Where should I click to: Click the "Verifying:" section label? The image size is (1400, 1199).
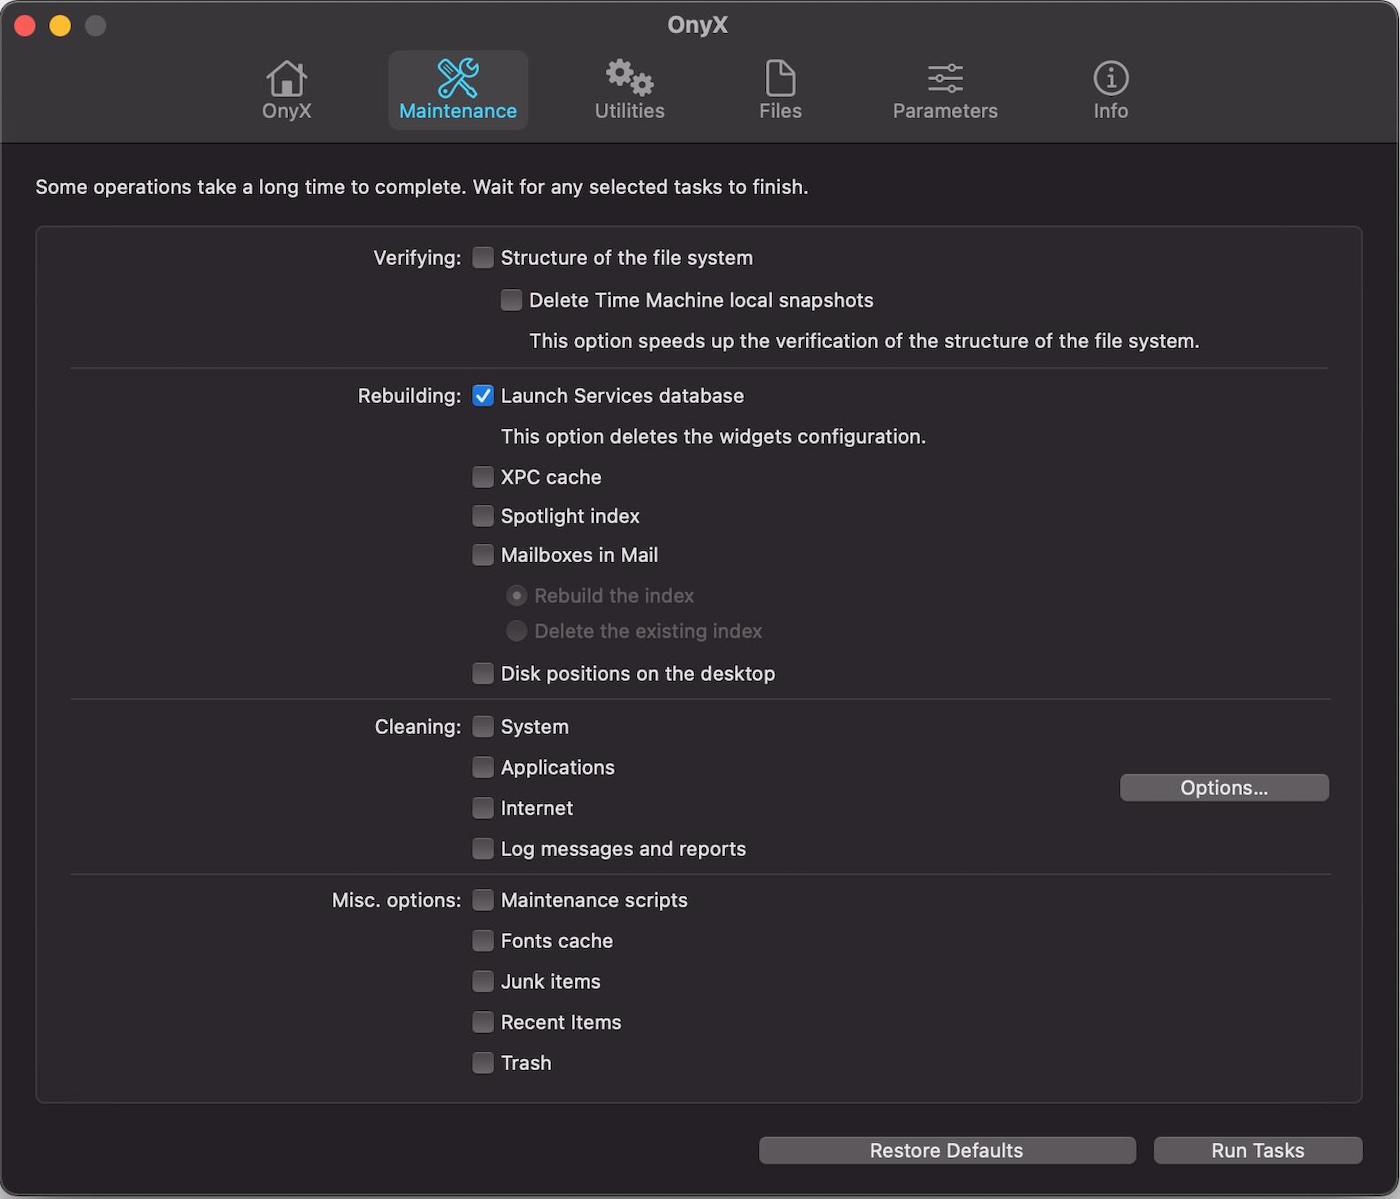417,258
